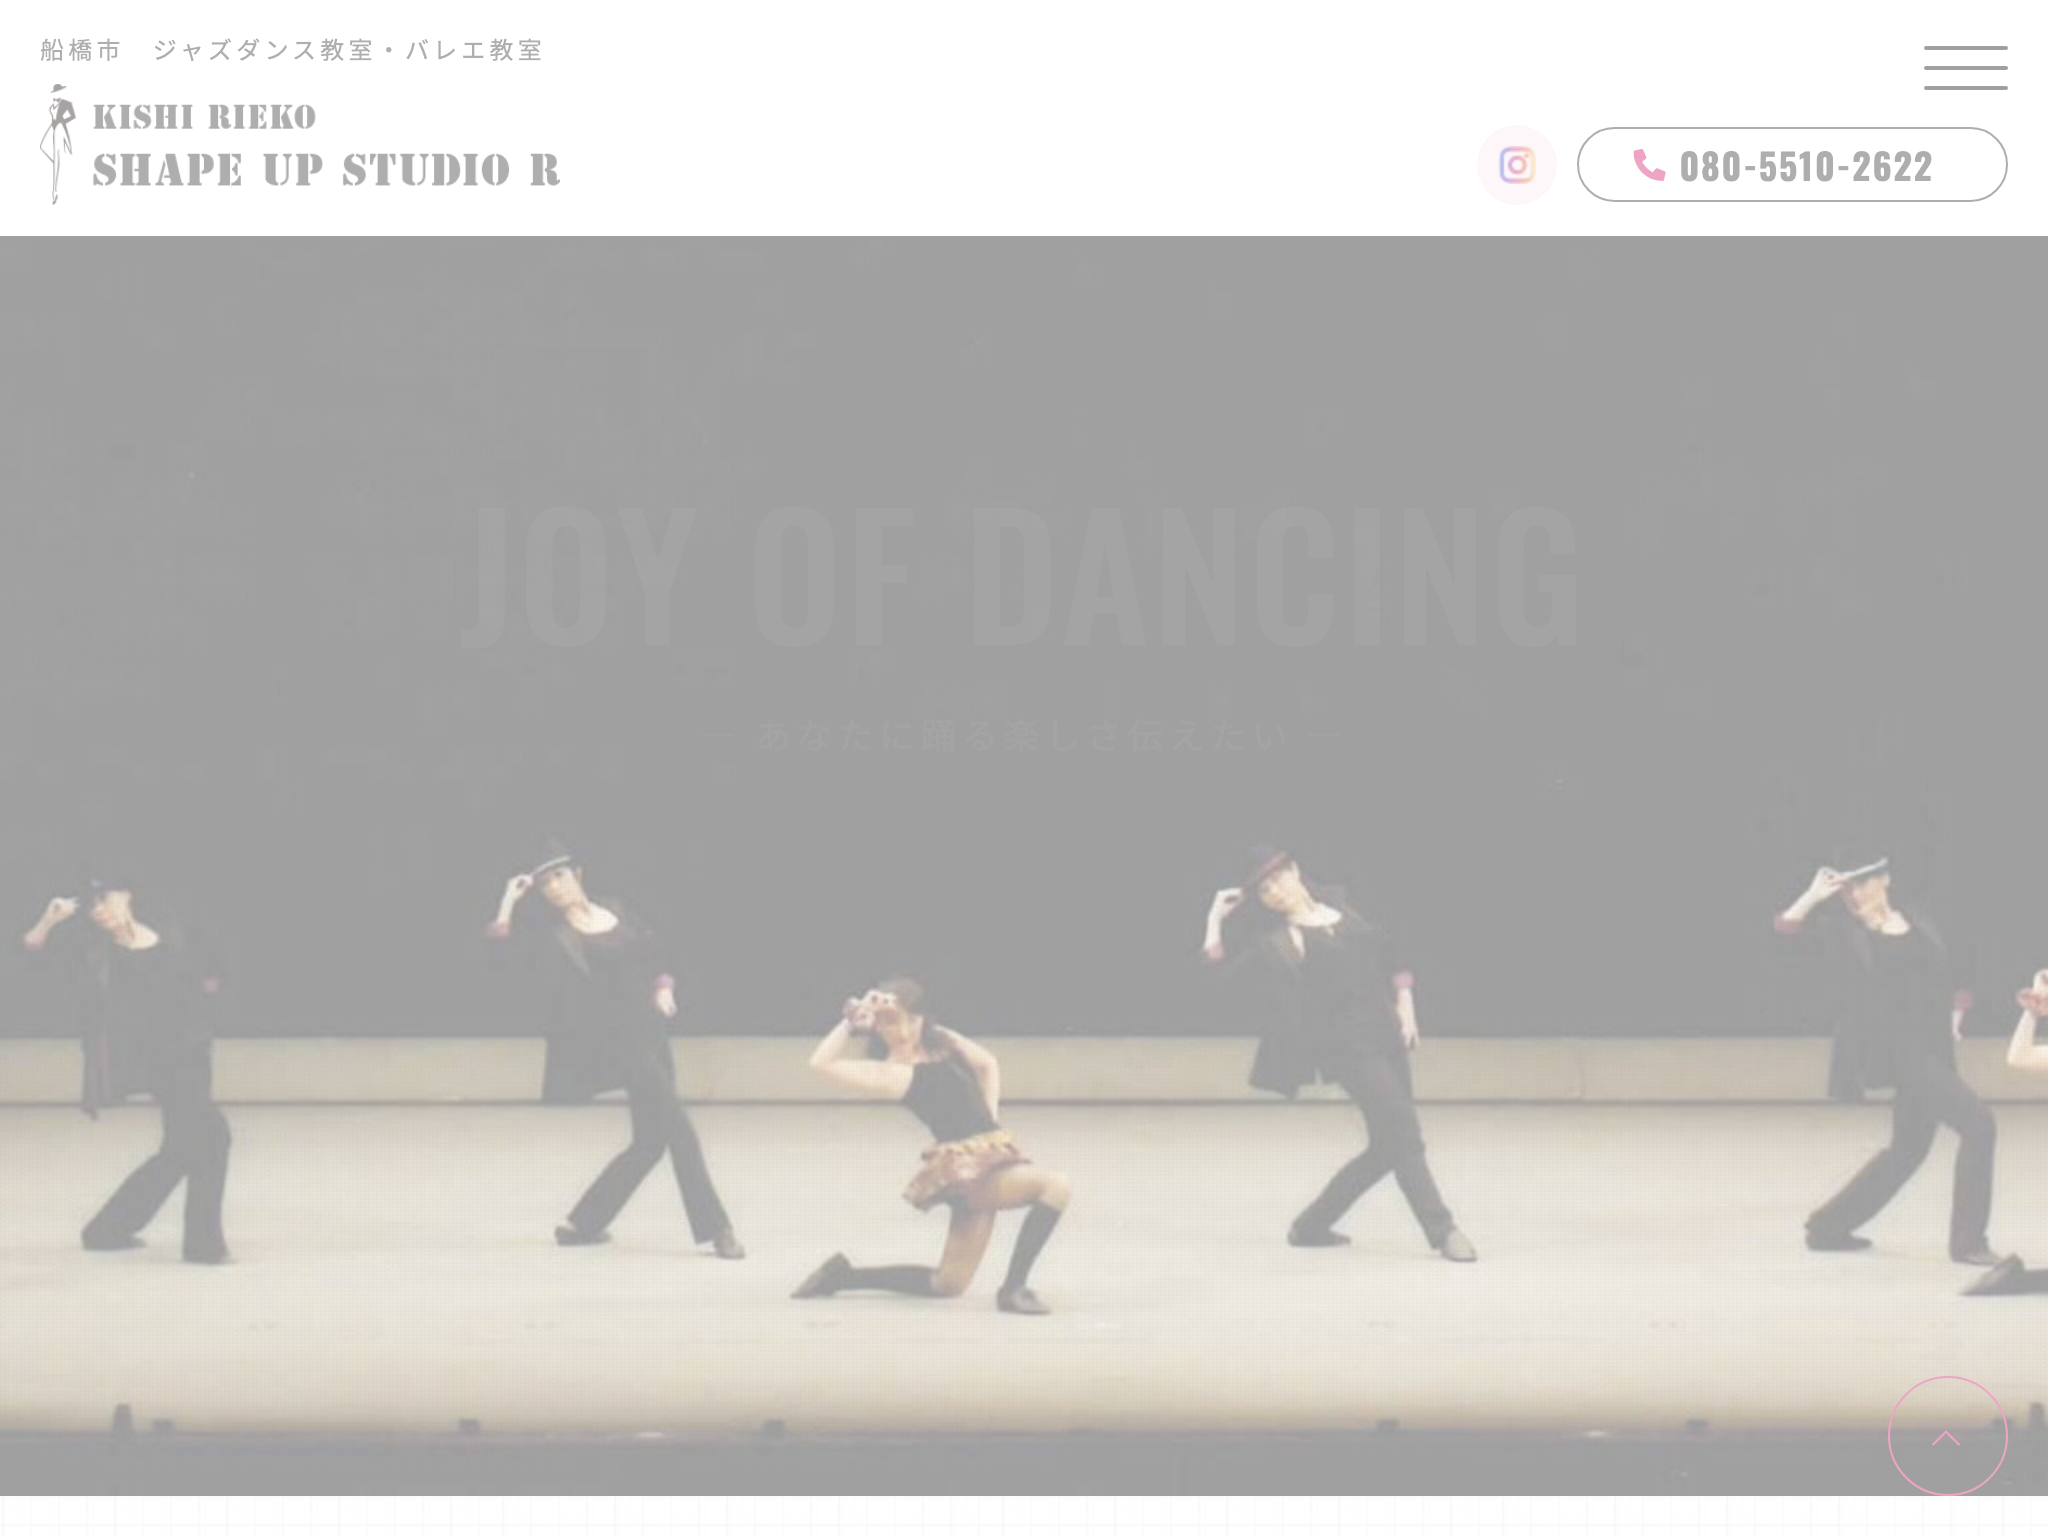Click the JOY OF DANCING headline
Viewport: 2048px width, 1536px height.
pyautogui.click(x=1020, y=577)
